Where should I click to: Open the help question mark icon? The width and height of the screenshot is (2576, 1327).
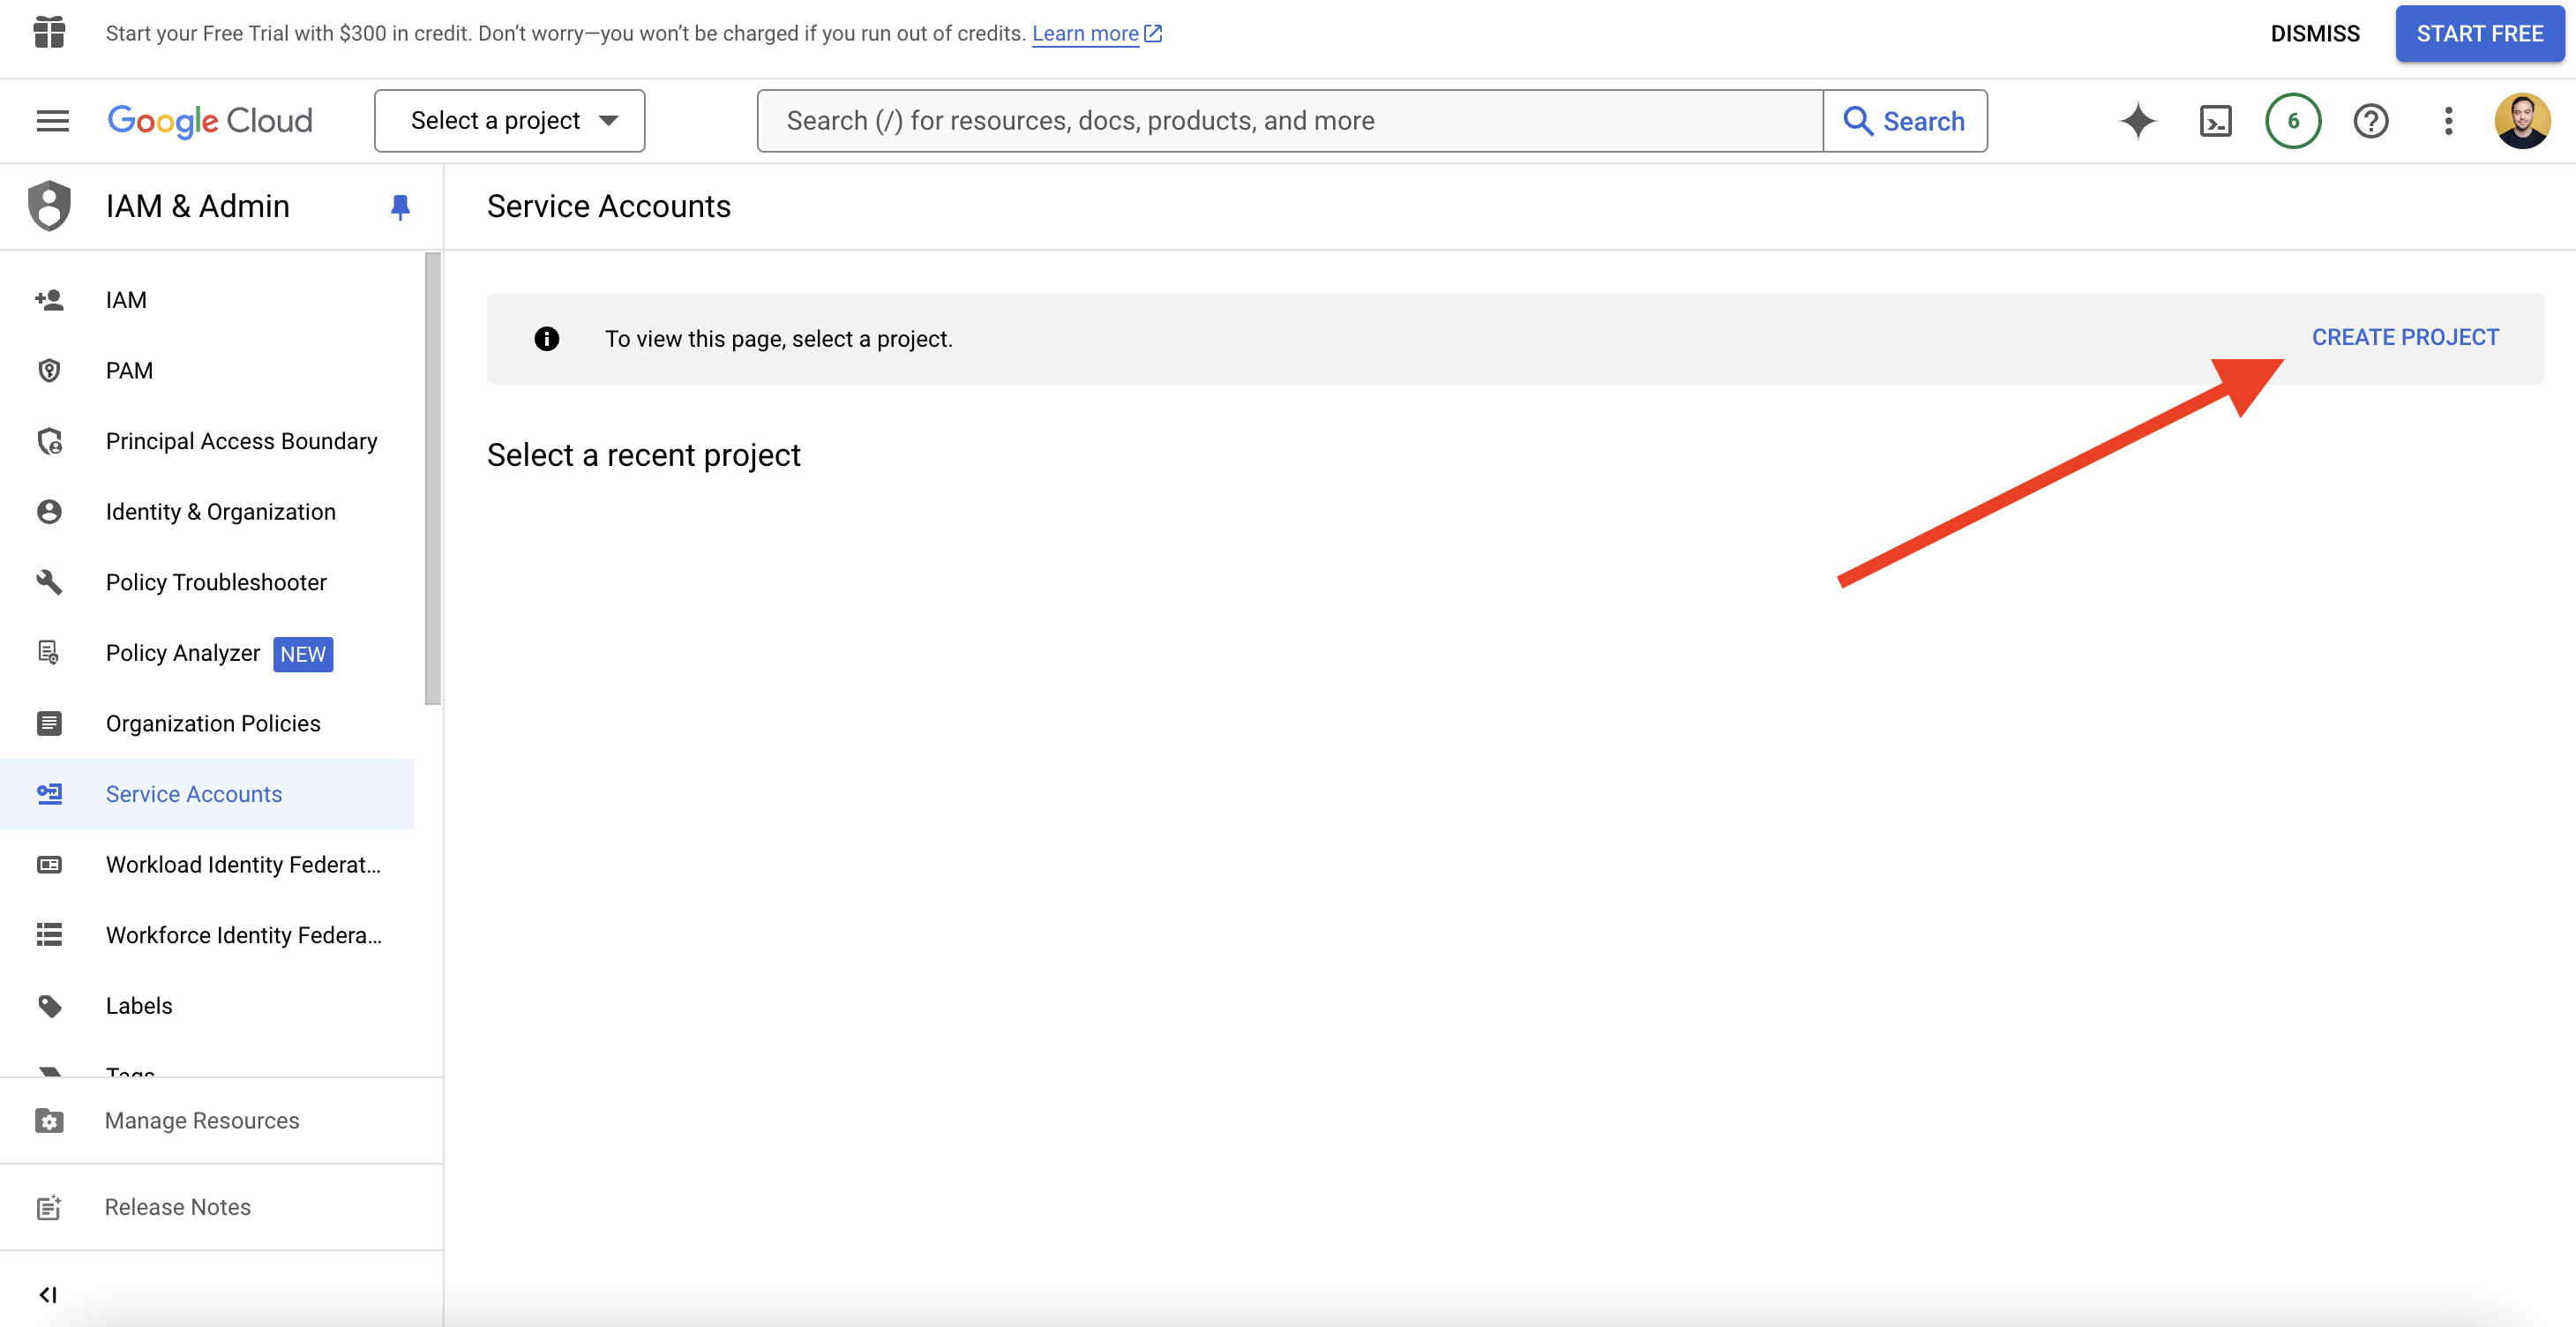2370,121
